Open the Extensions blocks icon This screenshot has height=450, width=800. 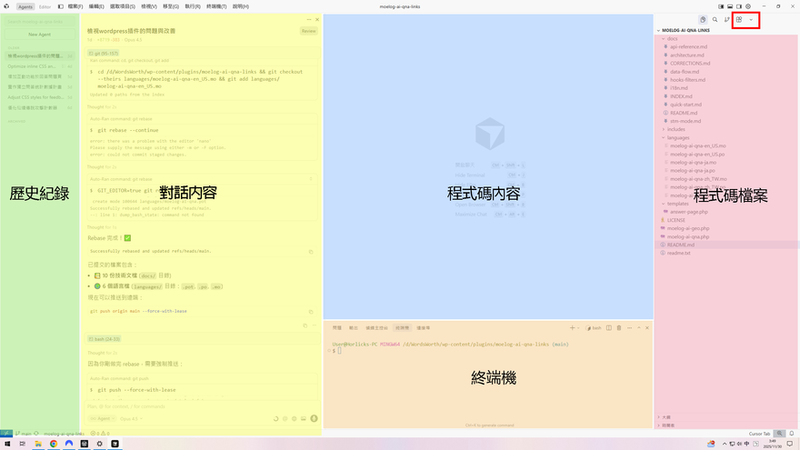(739, 19)
